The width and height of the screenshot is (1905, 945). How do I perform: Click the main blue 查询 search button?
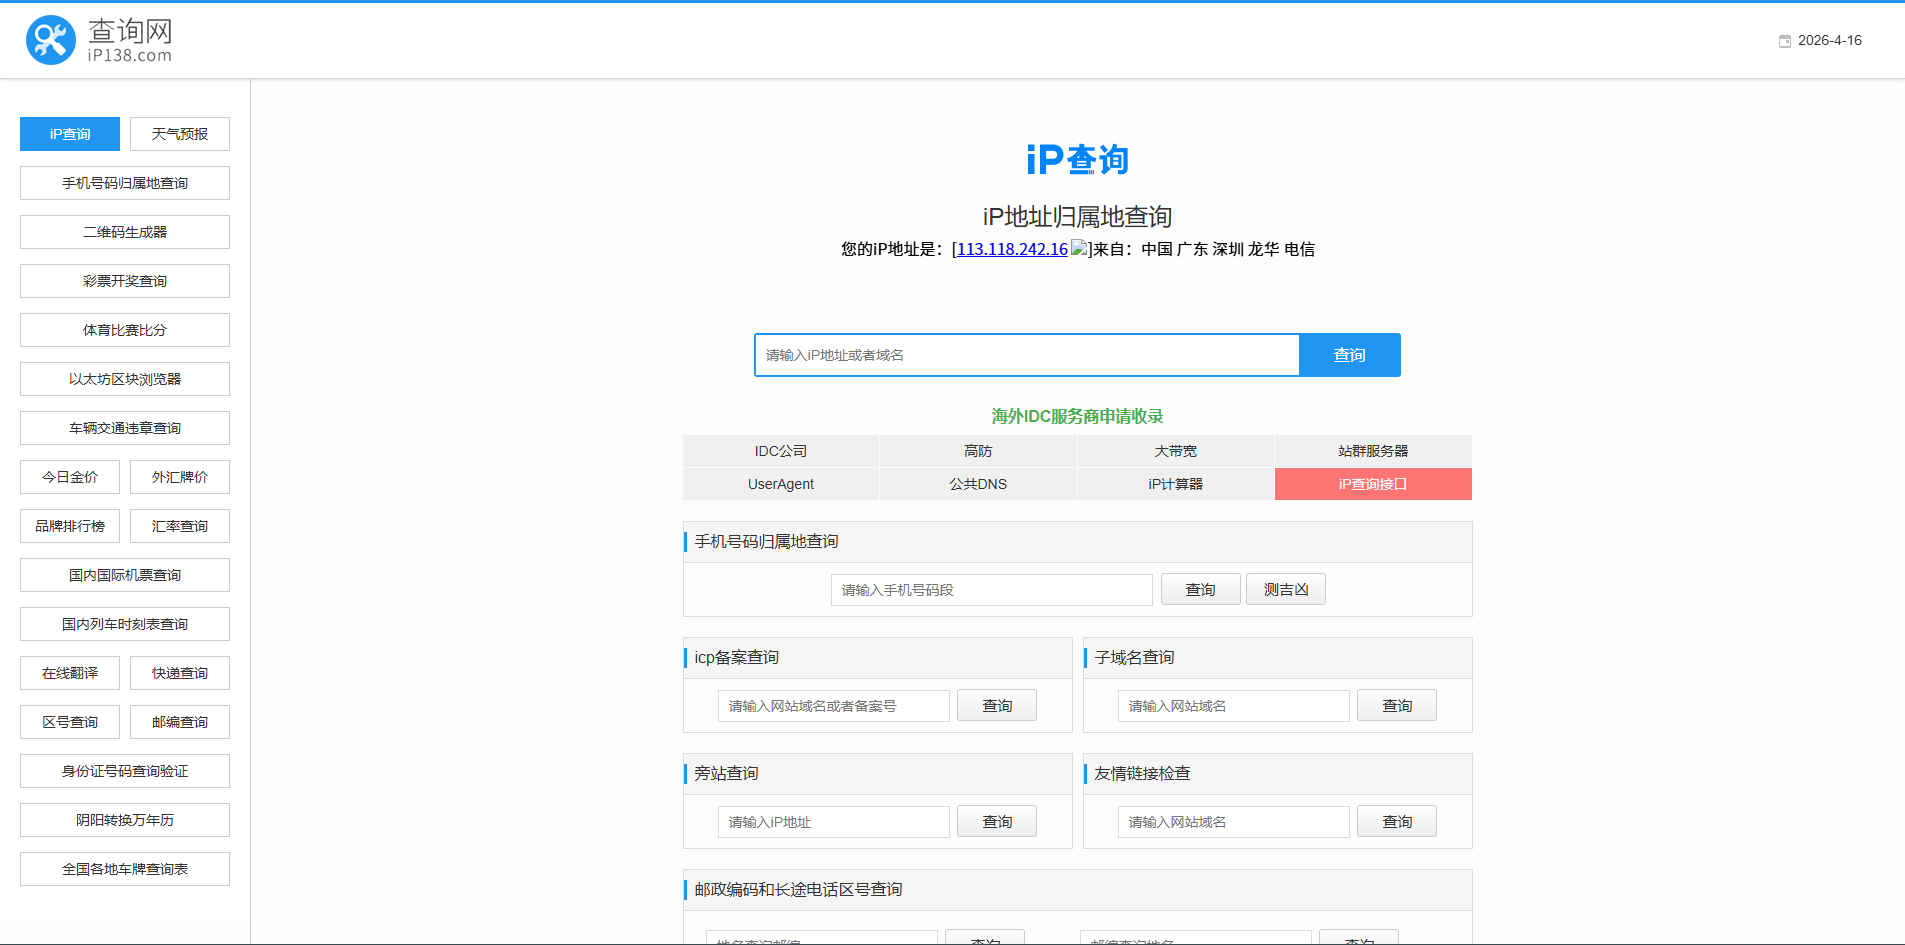point(1349,354)
